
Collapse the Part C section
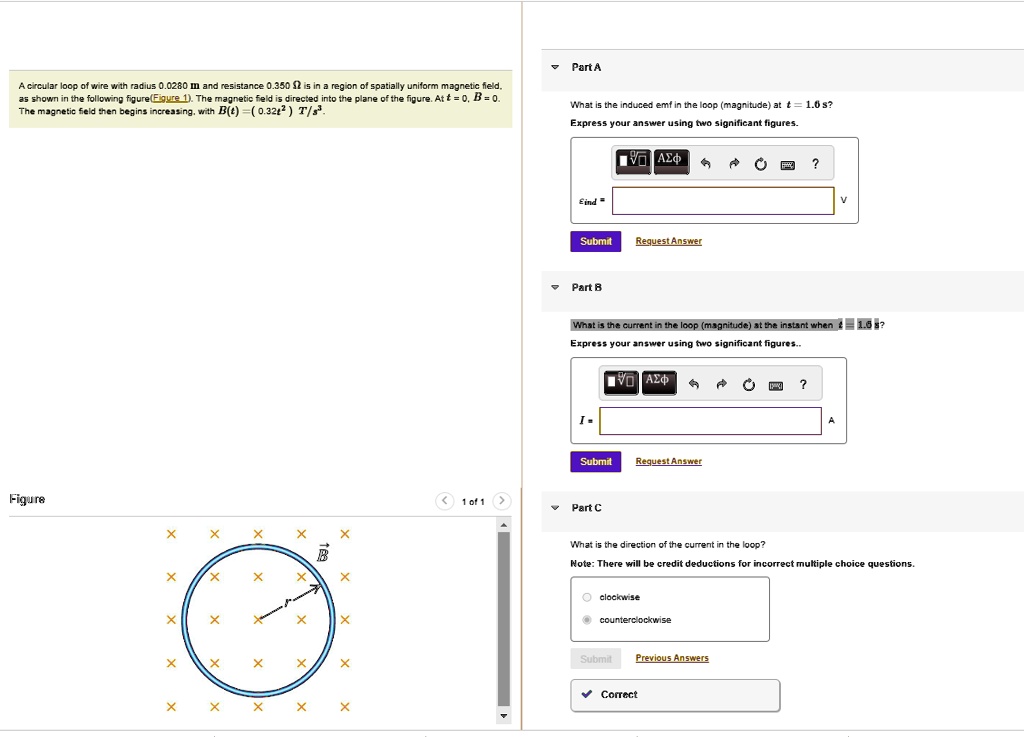[555, 508]
